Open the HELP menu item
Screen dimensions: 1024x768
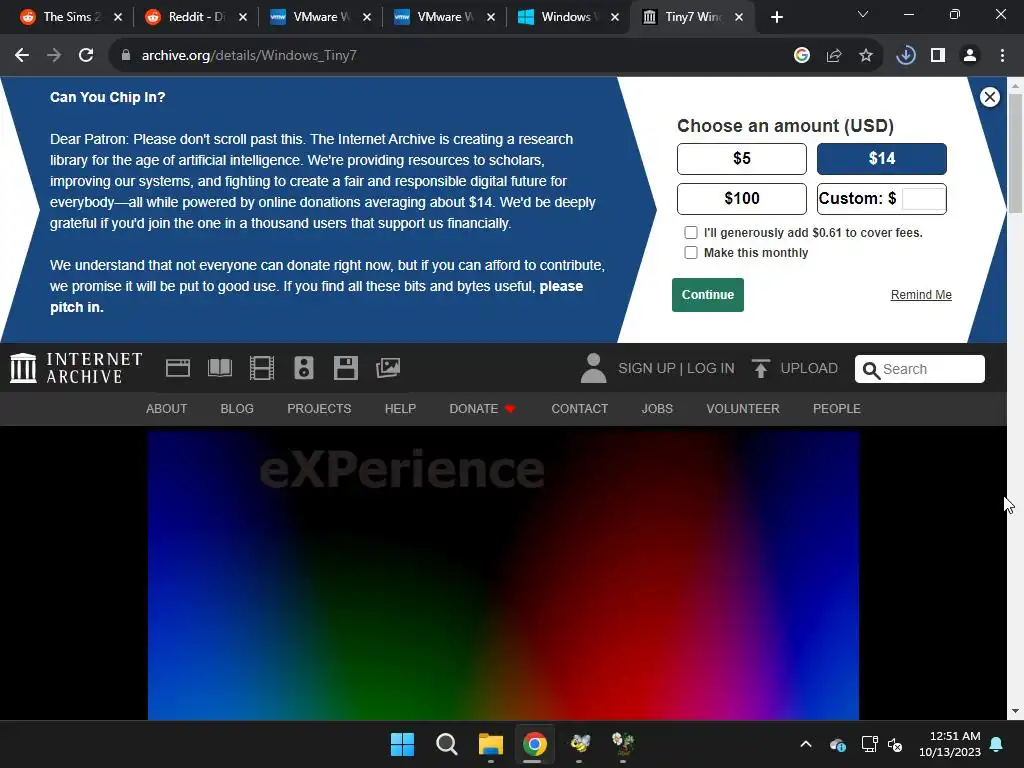point(400,409)
